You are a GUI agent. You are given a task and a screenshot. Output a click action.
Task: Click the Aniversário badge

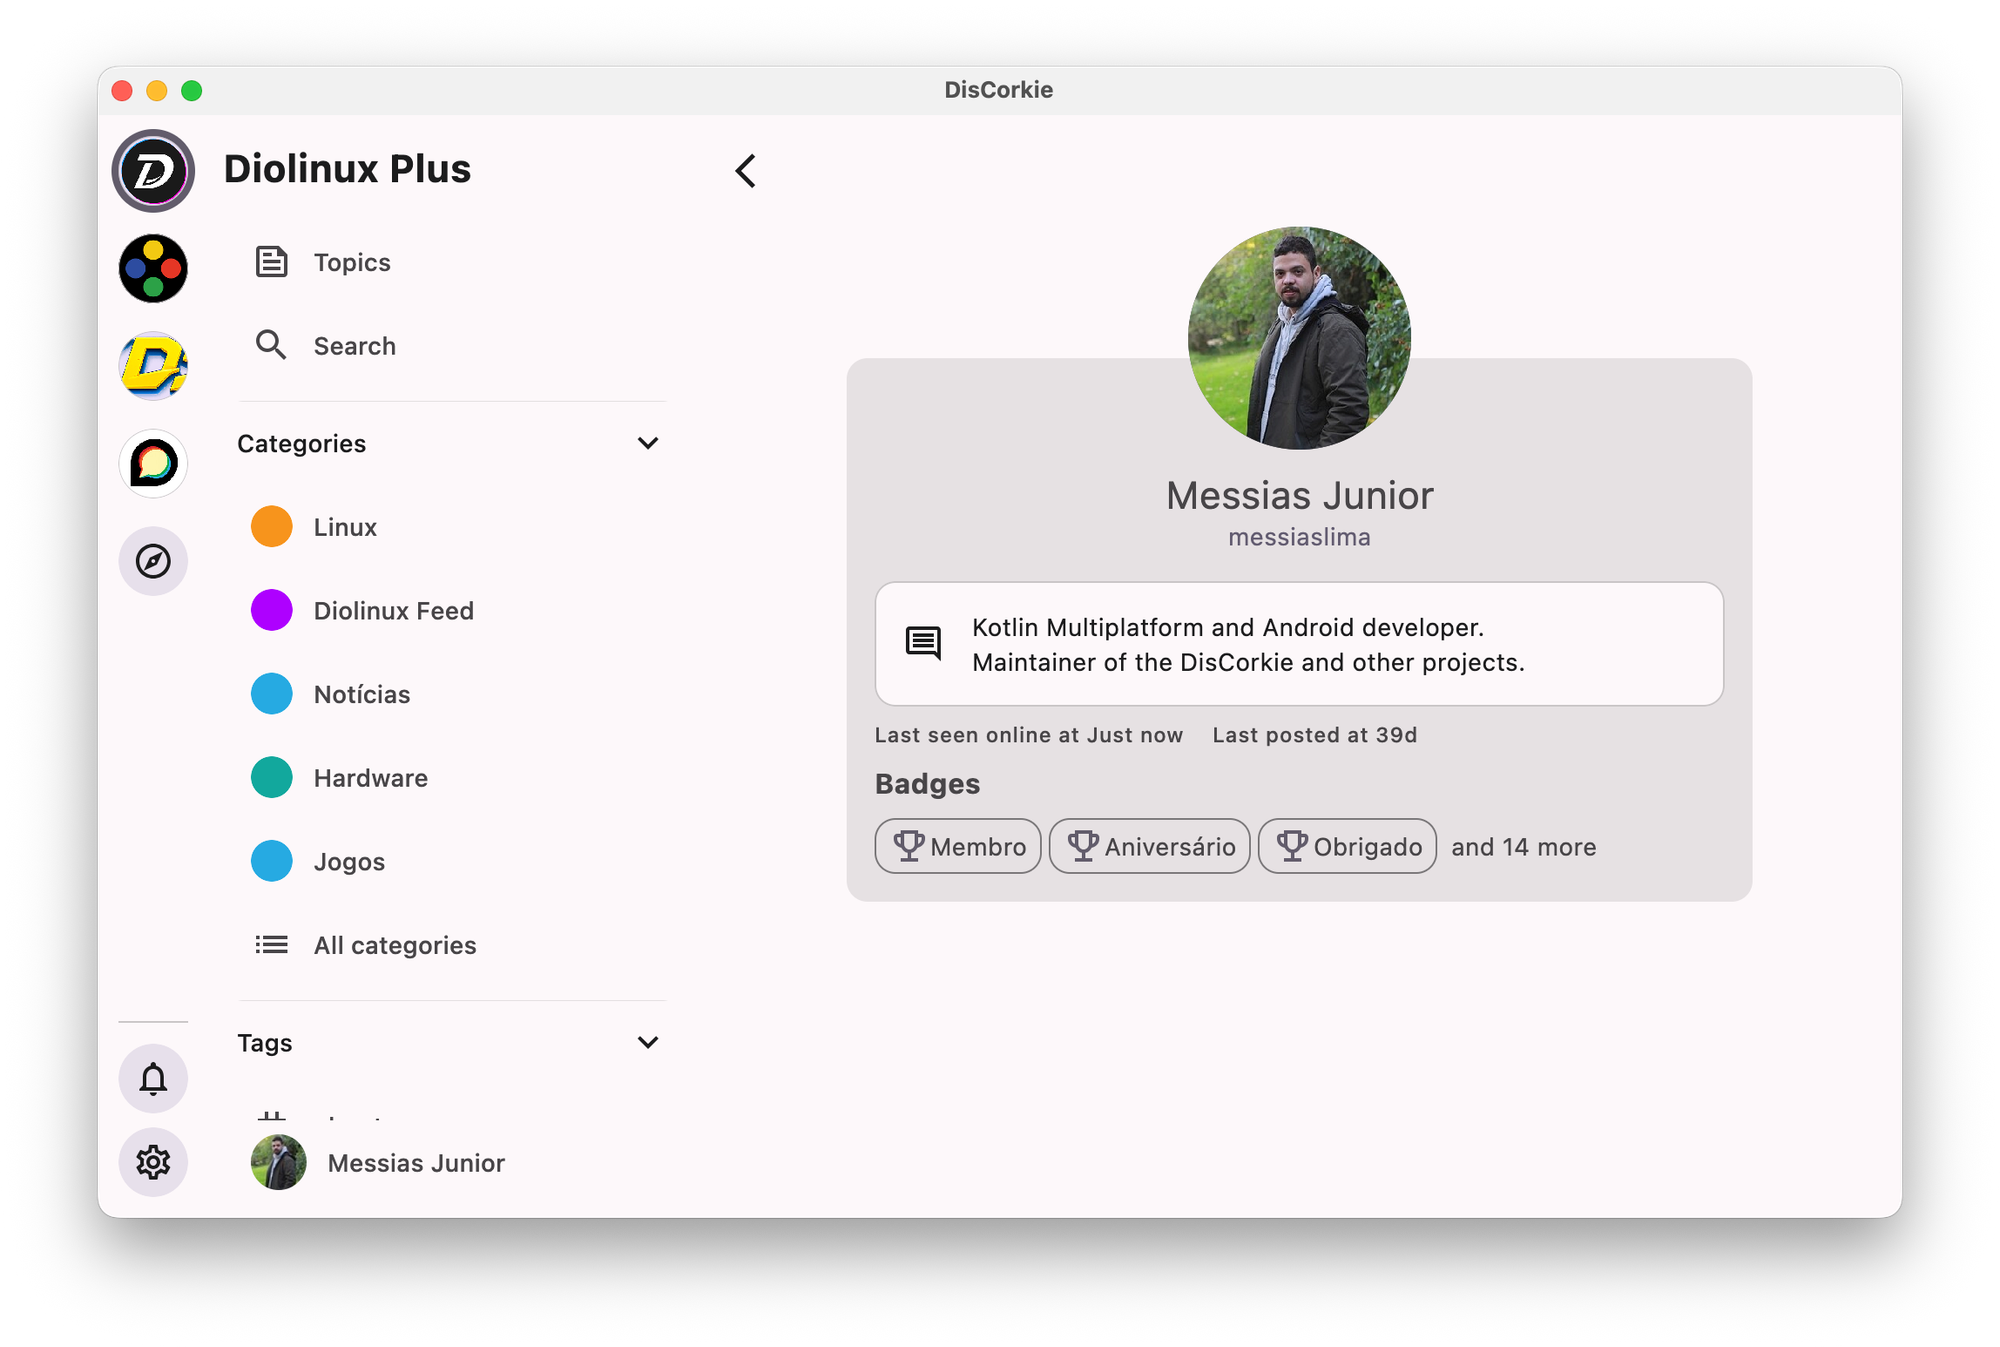click(x=1150, y=847)
